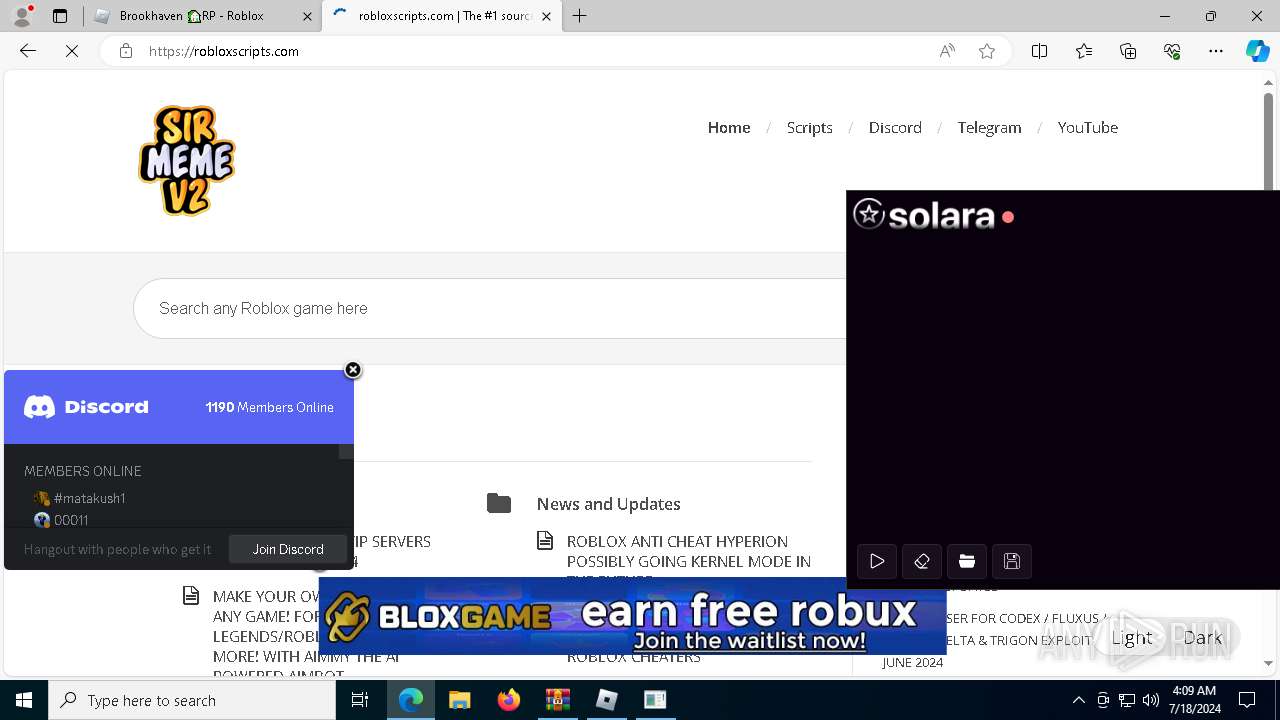
Task: Open Task View on taskbar
Action: (x=360, y=700)
